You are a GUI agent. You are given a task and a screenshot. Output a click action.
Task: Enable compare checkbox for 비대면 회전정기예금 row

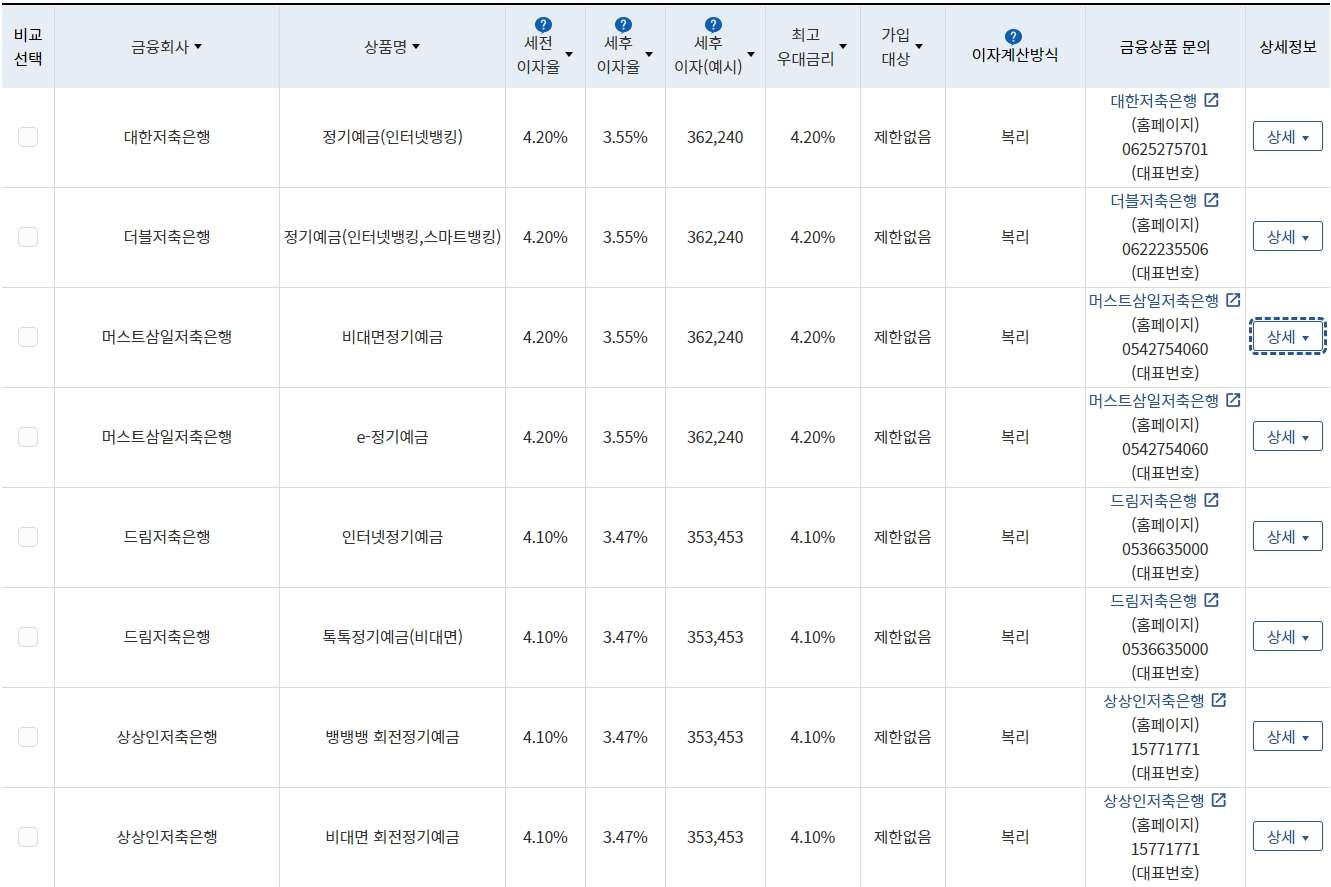point(28,837)
